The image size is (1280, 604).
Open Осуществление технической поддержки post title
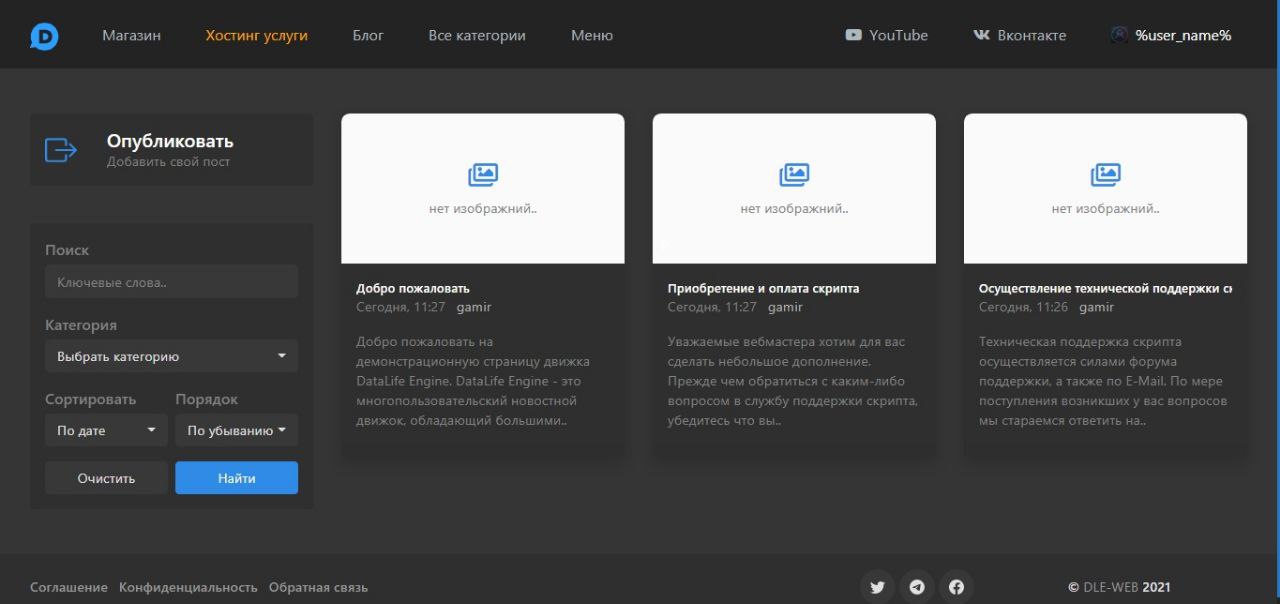[1105, 288]
